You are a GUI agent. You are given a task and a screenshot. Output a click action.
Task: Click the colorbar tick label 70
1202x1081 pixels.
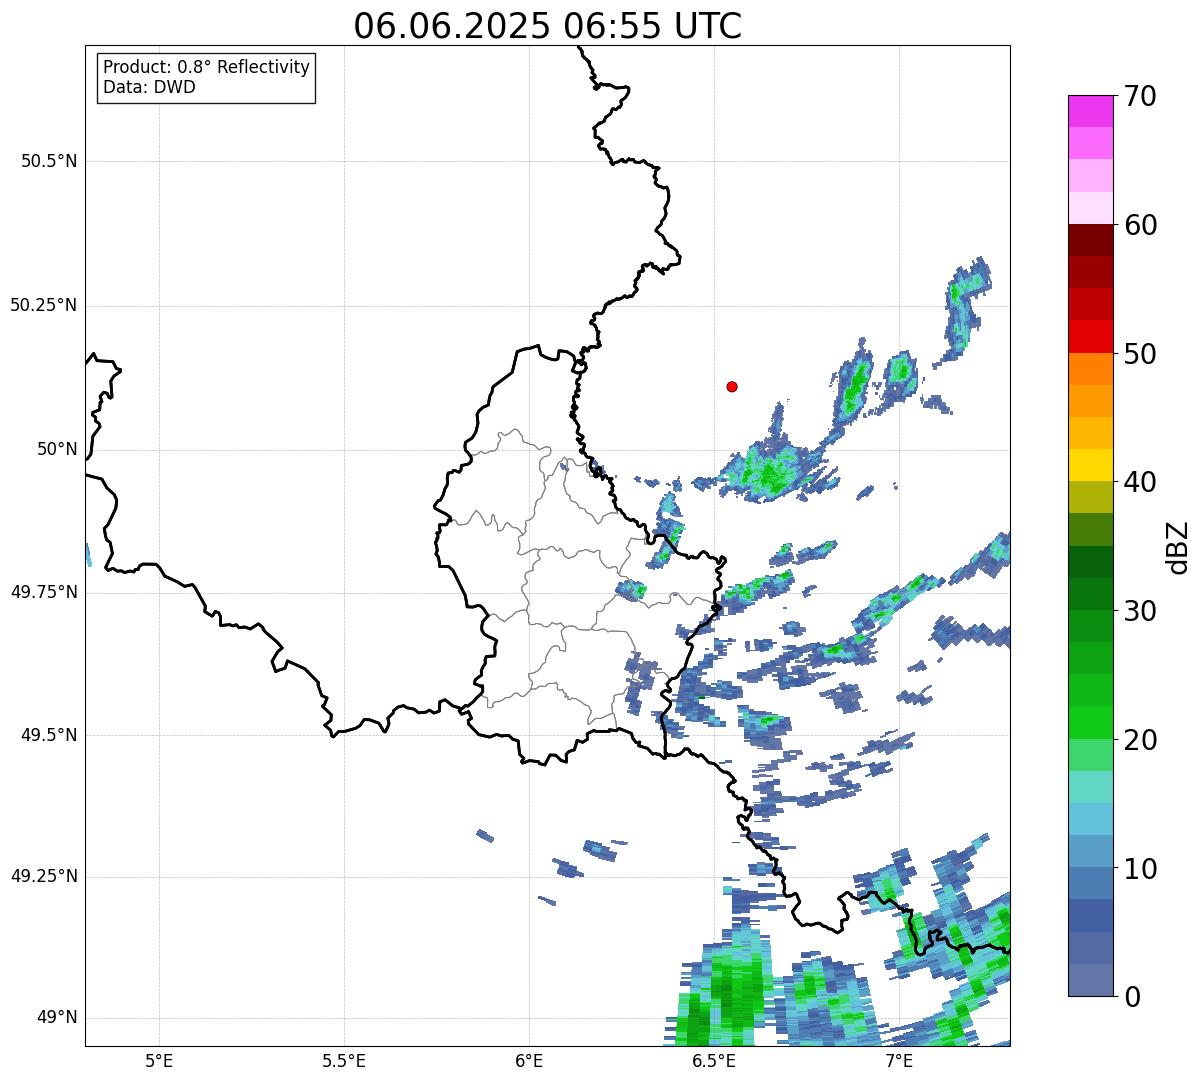(1141, 96)
